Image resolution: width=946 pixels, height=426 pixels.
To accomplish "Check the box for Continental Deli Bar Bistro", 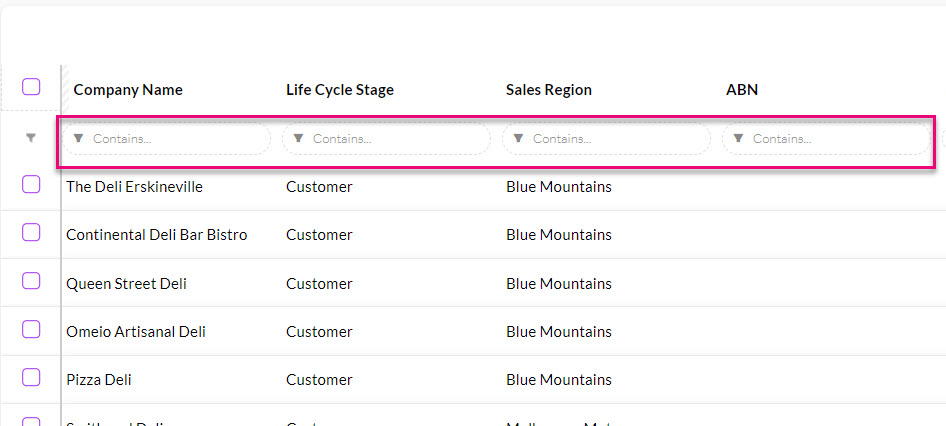I will (31, 232).
